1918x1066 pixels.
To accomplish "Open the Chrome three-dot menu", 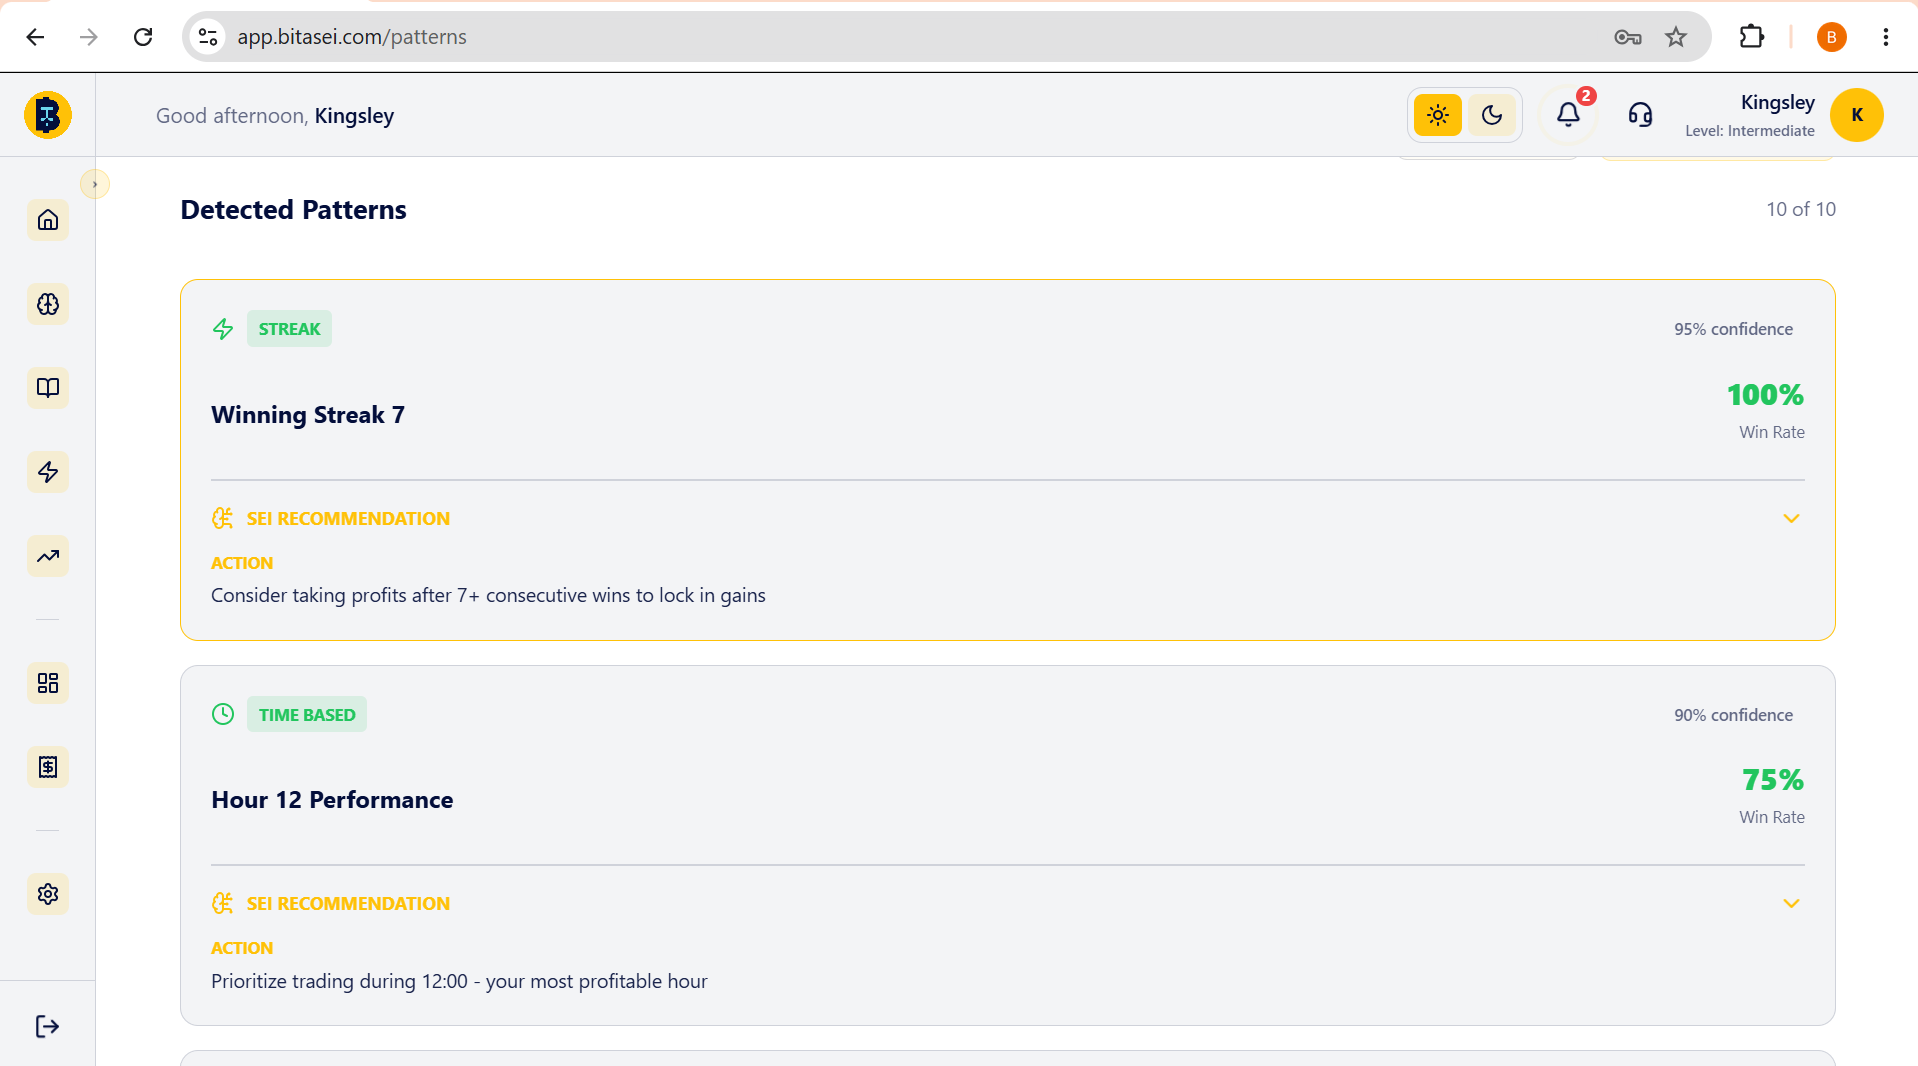I will tap(1886, 37).
